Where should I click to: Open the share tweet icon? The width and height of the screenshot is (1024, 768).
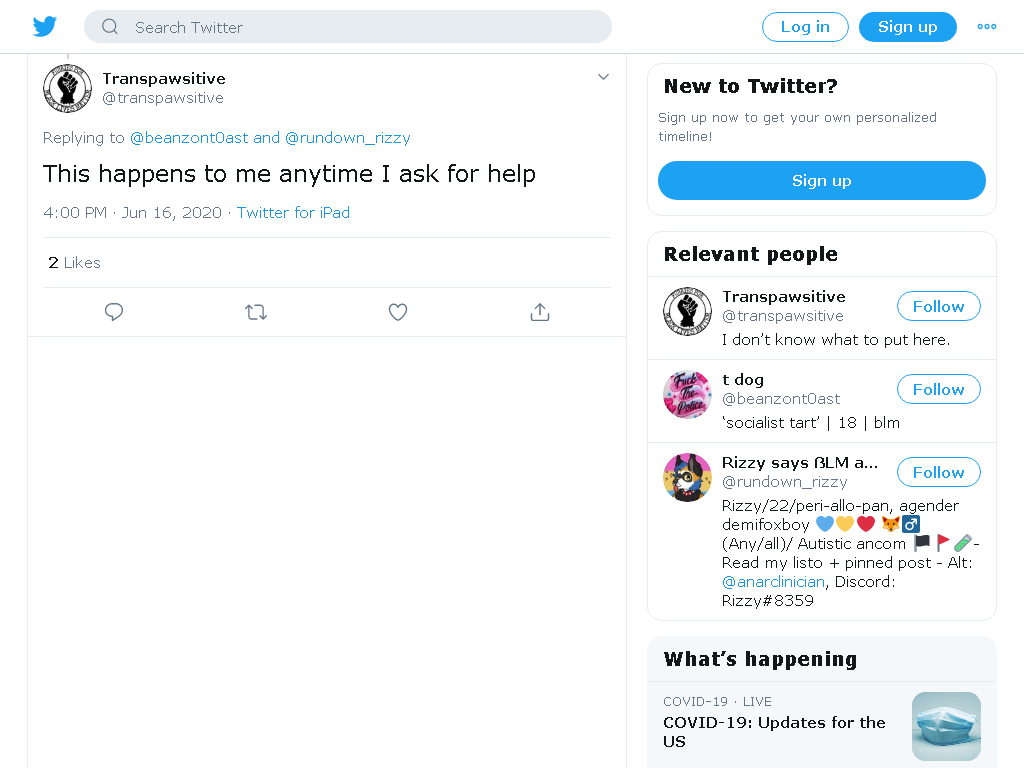[x=540, y=312]
